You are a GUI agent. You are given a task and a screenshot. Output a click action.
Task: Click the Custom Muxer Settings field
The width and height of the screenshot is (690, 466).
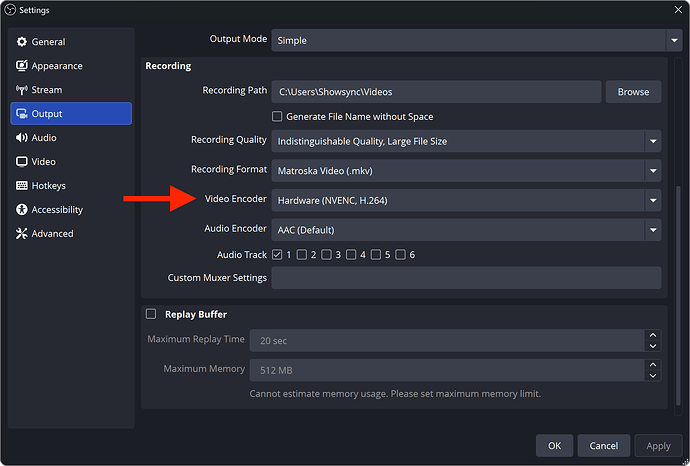pos(466,278)
